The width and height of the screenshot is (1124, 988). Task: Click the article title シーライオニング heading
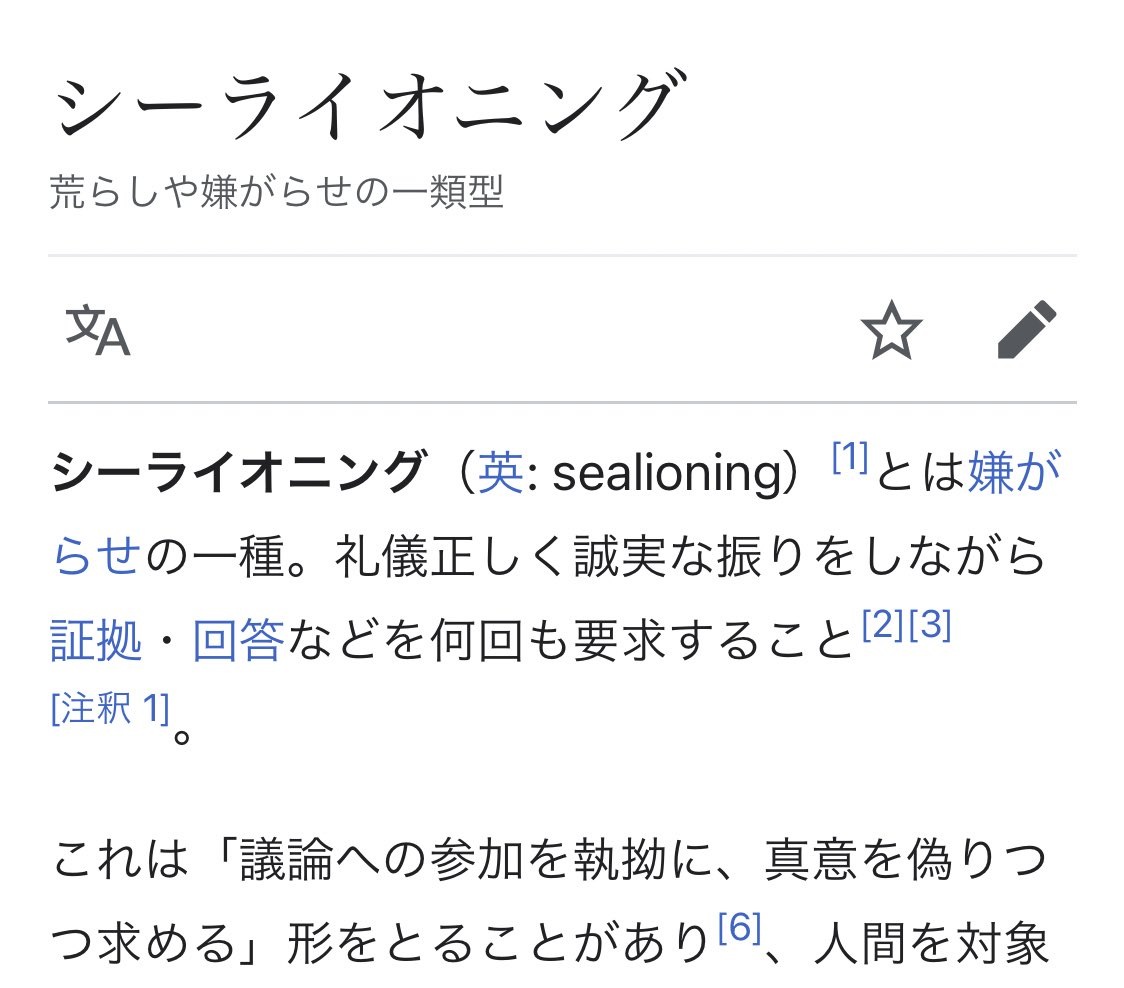pyautogui.click(x=370, y=104)
